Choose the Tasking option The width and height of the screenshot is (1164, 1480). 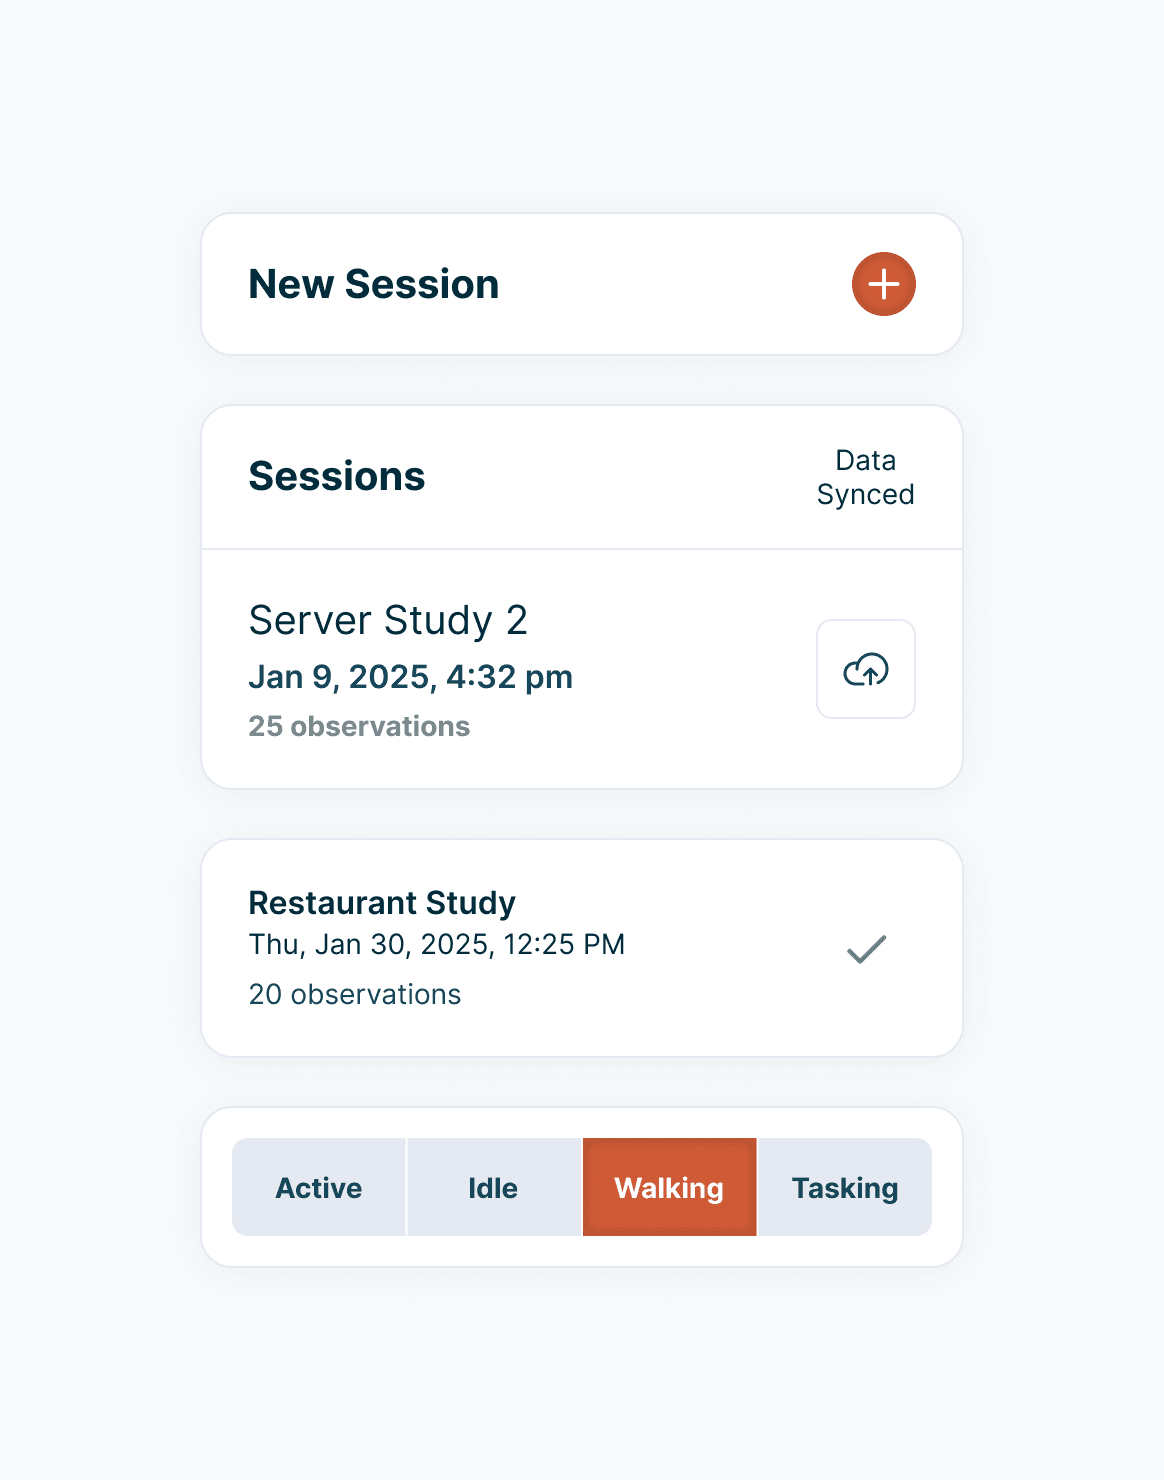coord(845,1187)
